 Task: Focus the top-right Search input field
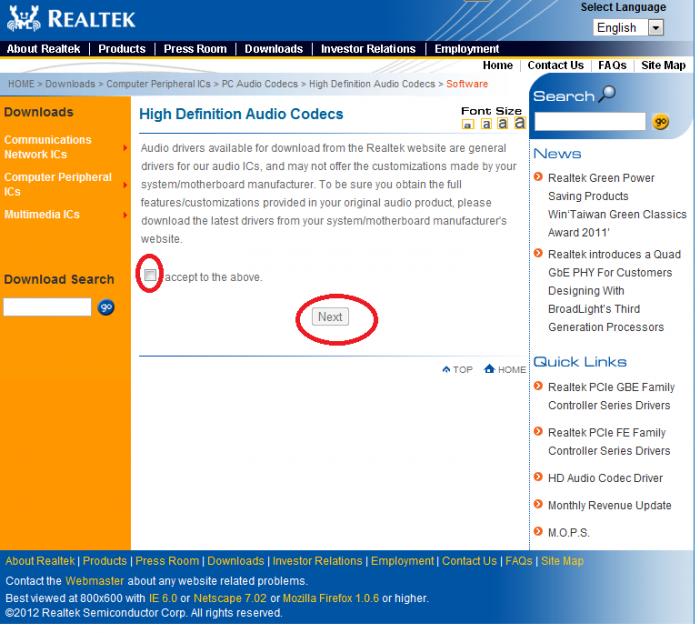(x=590, y=121)
